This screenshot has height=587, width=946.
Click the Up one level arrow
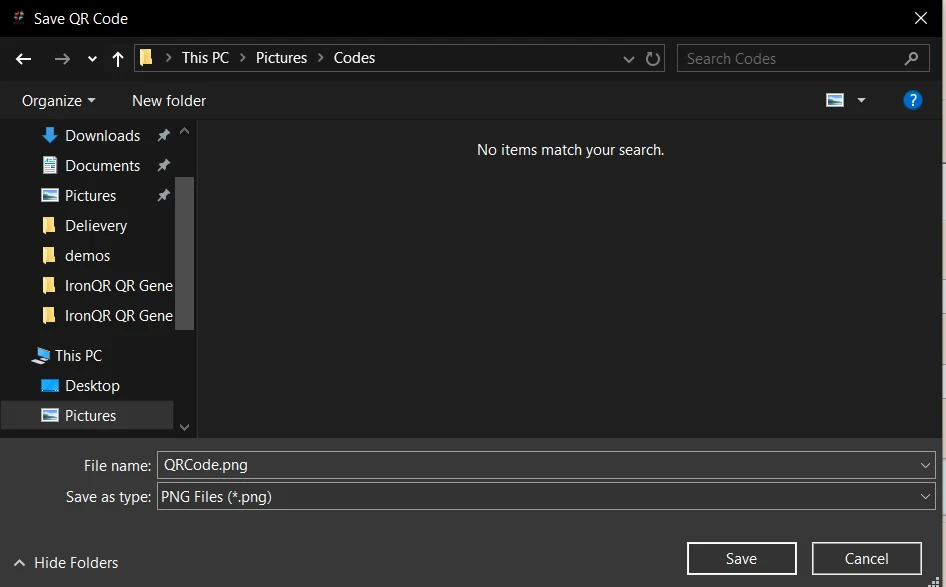118,59
